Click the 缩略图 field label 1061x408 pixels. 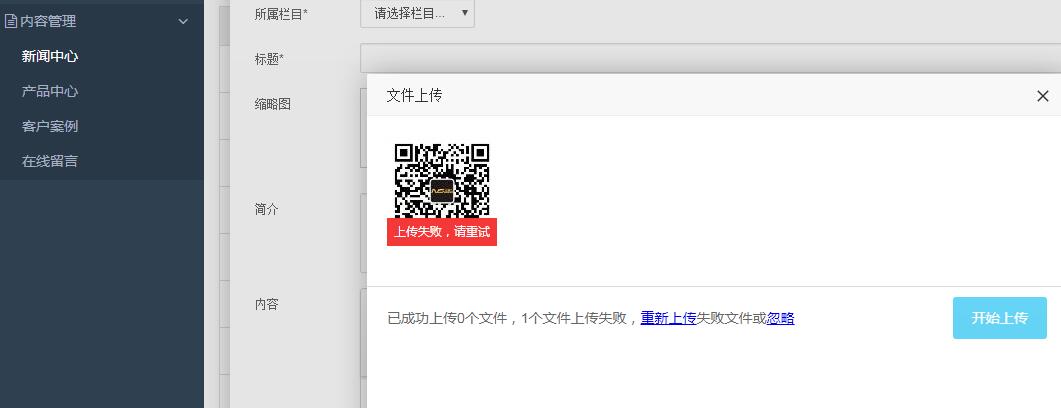[273, 104]
